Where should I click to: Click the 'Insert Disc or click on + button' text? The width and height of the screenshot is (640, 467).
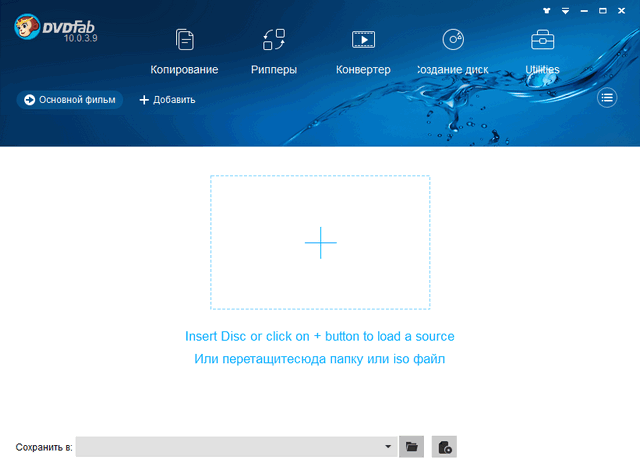[x=320, y=336]
